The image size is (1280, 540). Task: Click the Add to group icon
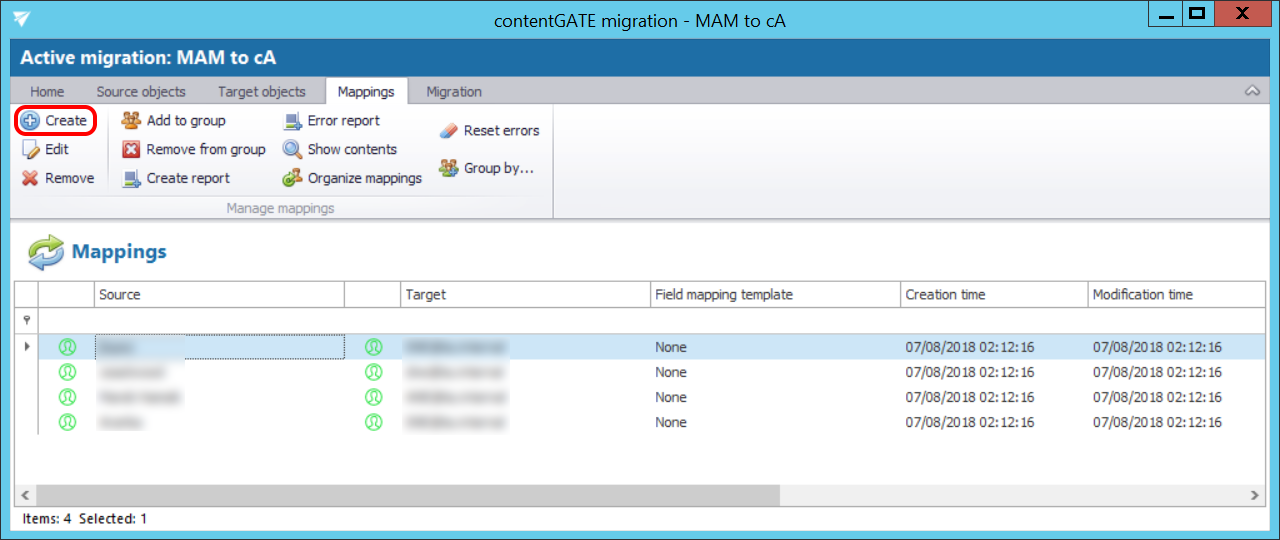131,121
